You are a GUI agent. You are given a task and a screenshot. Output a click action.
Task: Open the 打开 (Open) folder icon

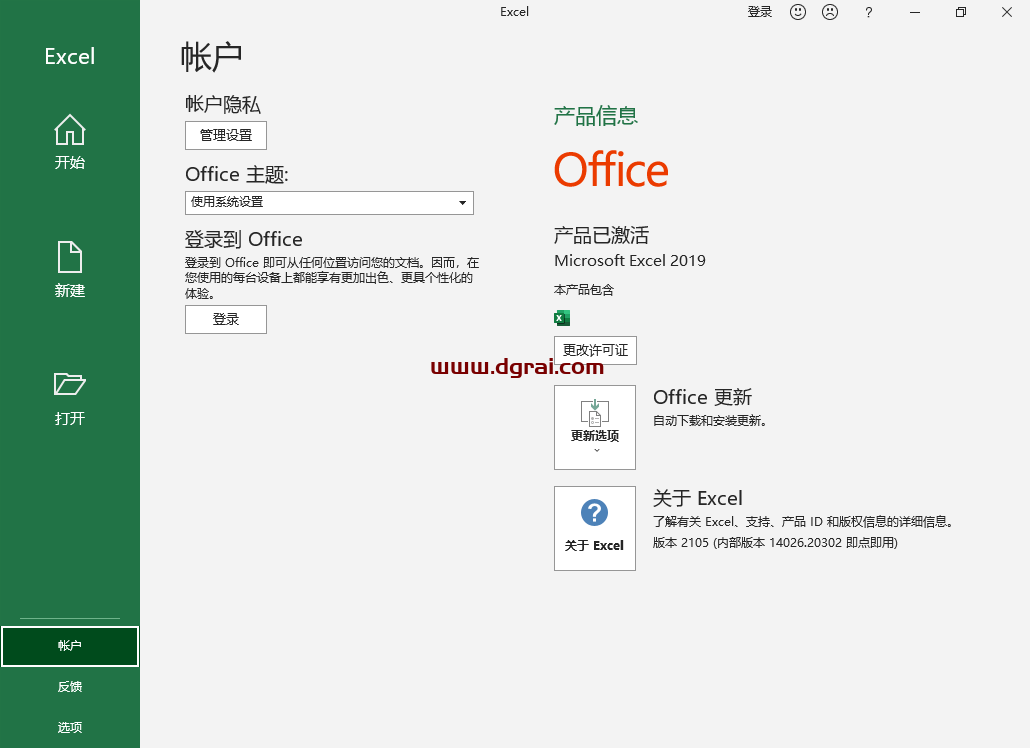[70, 384]
